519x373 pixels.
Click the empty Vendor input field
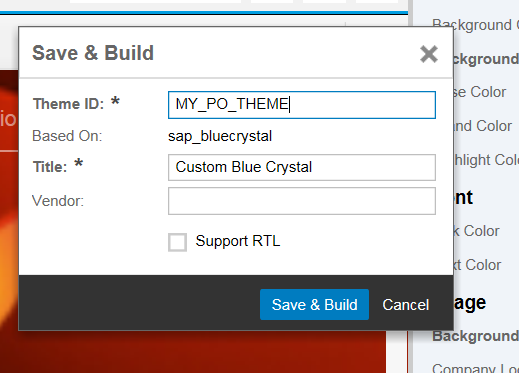[x=302, y=201]
